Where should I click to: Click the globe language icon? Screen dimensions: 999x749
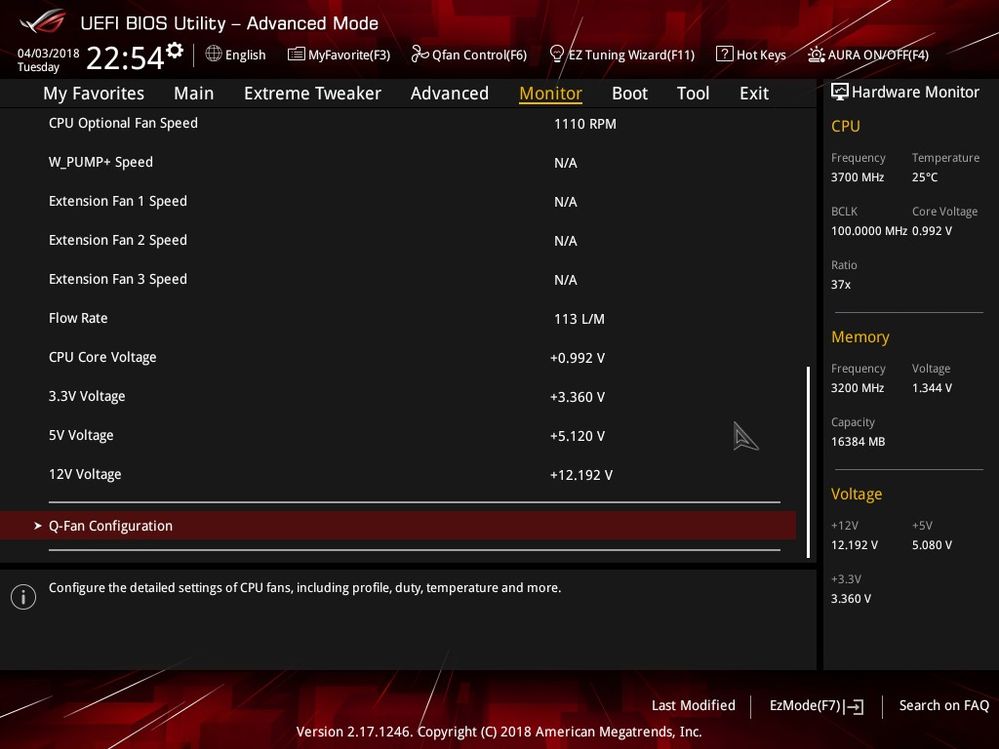(x=213, y=54)
